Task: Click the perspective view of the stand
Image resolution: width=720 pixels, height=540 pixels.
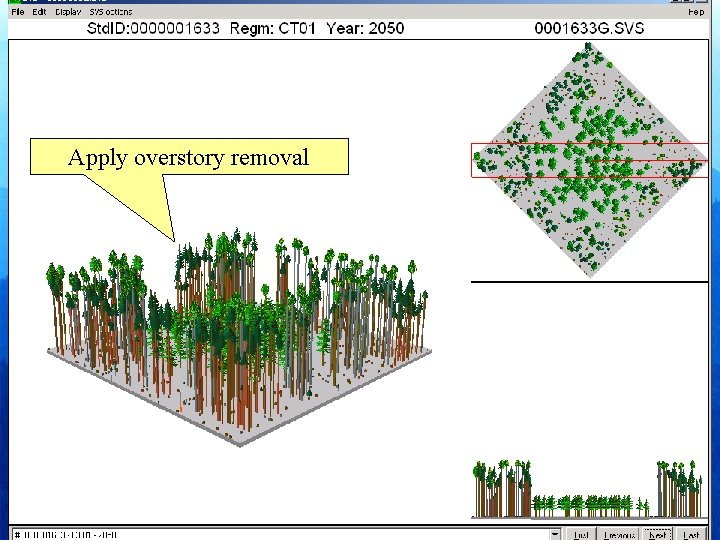Action: click(x=239, y=336)
